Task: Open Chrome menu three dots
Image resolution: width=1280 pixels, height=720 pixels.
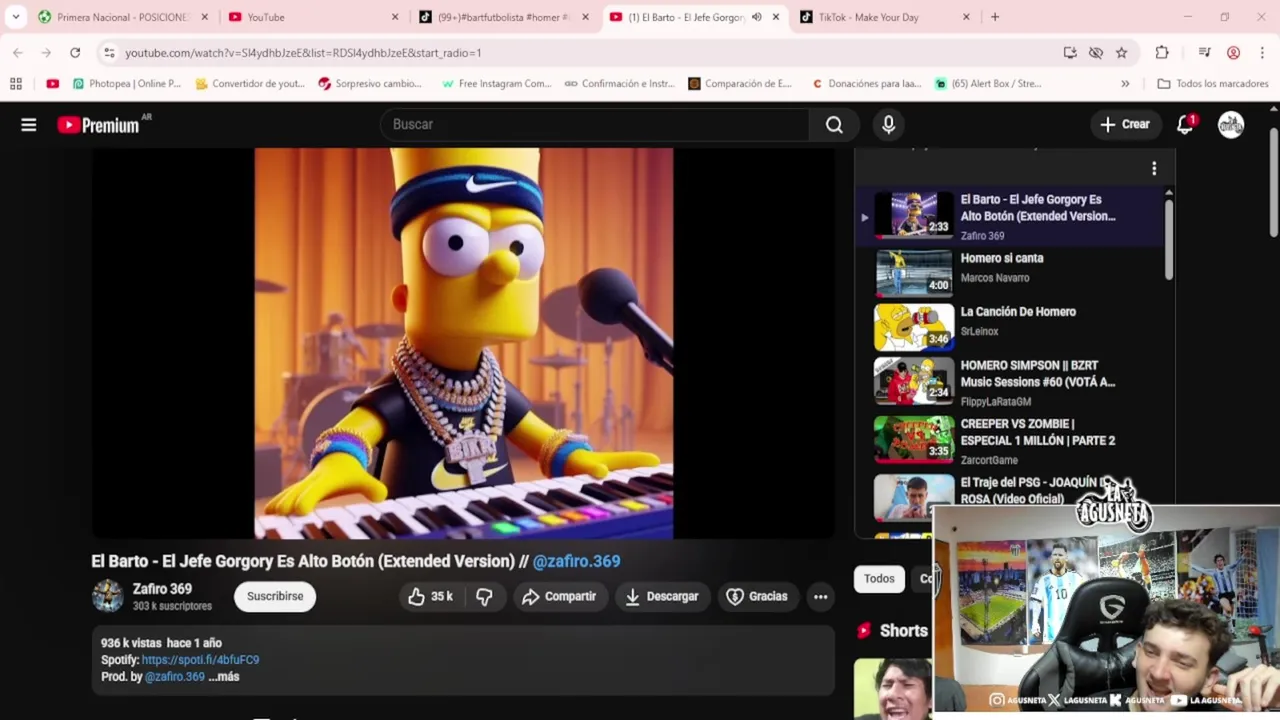Action: [1261, 52]
